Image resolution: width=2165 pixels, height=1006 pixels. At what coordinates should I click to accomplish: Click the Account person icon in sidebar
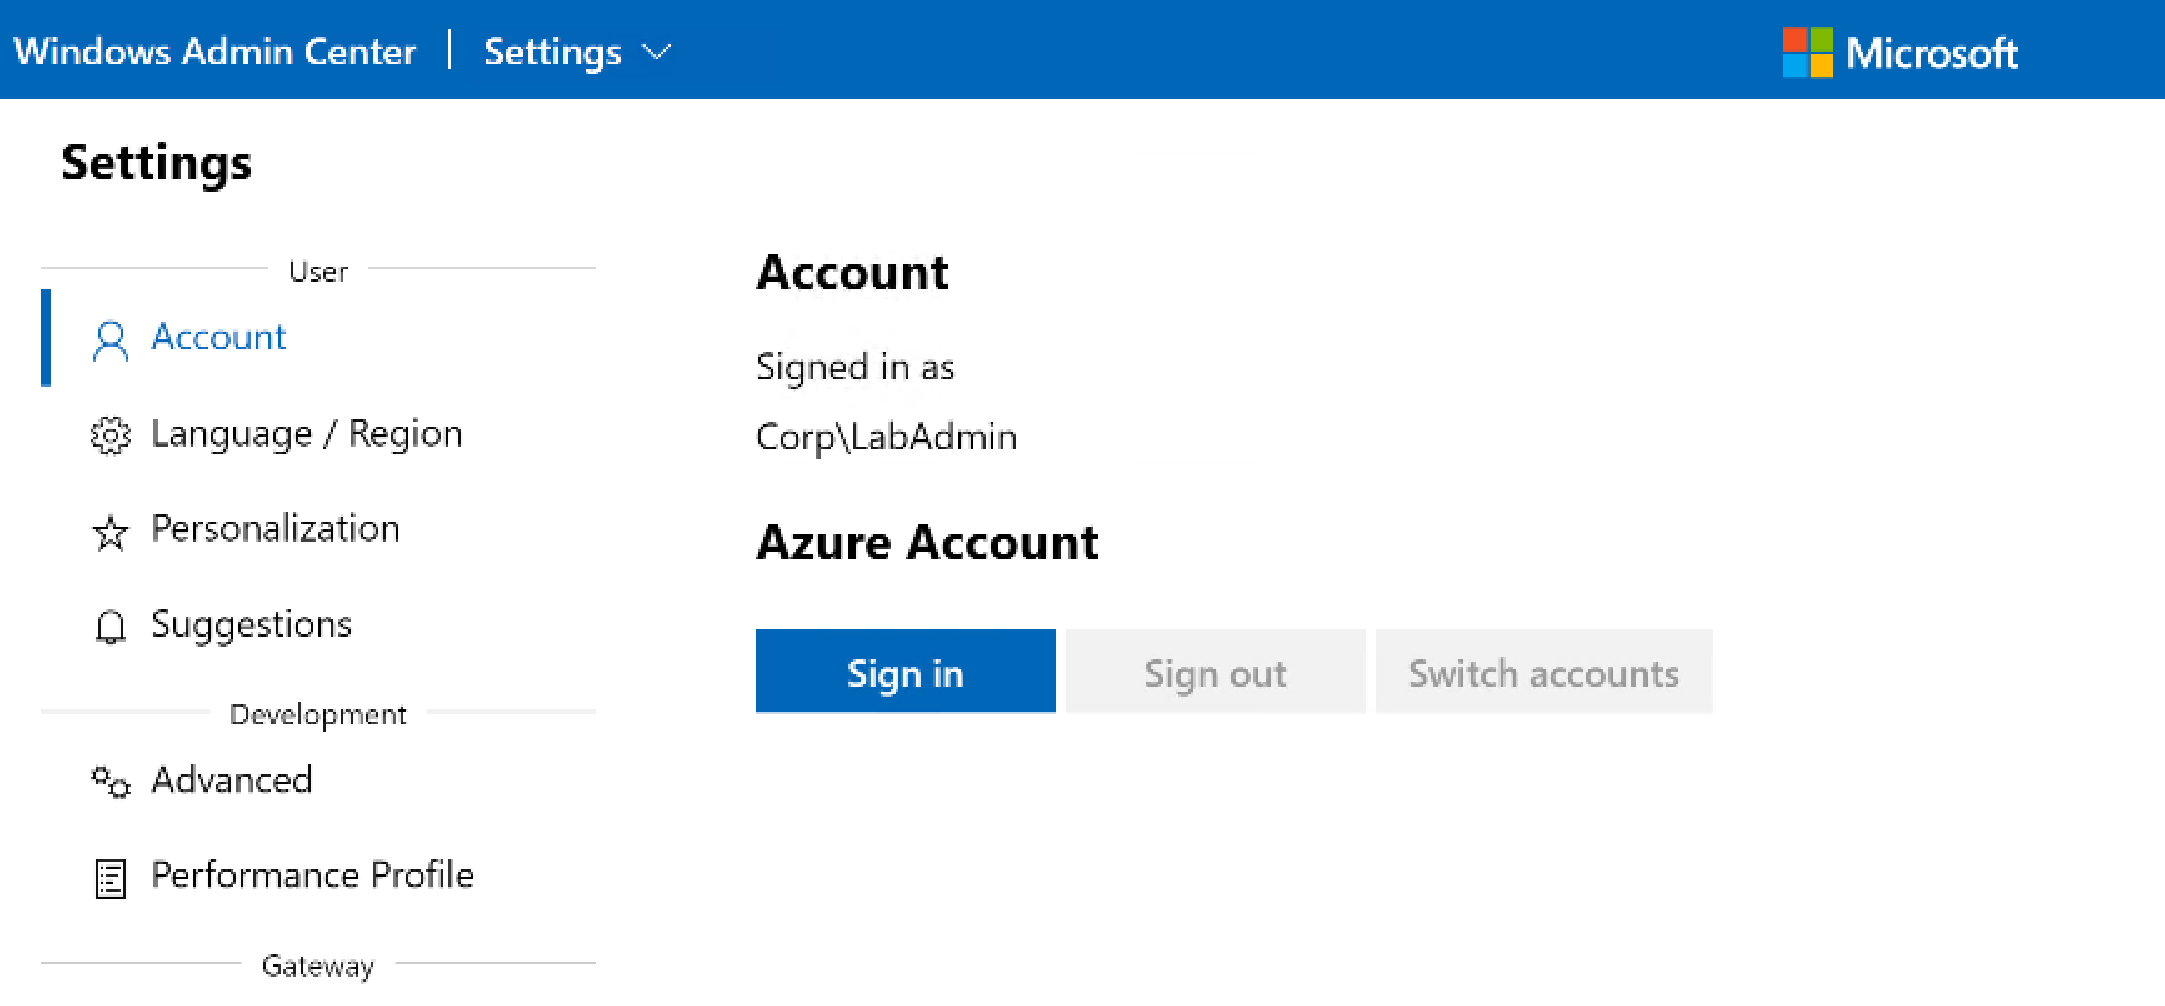pos(110,340)
